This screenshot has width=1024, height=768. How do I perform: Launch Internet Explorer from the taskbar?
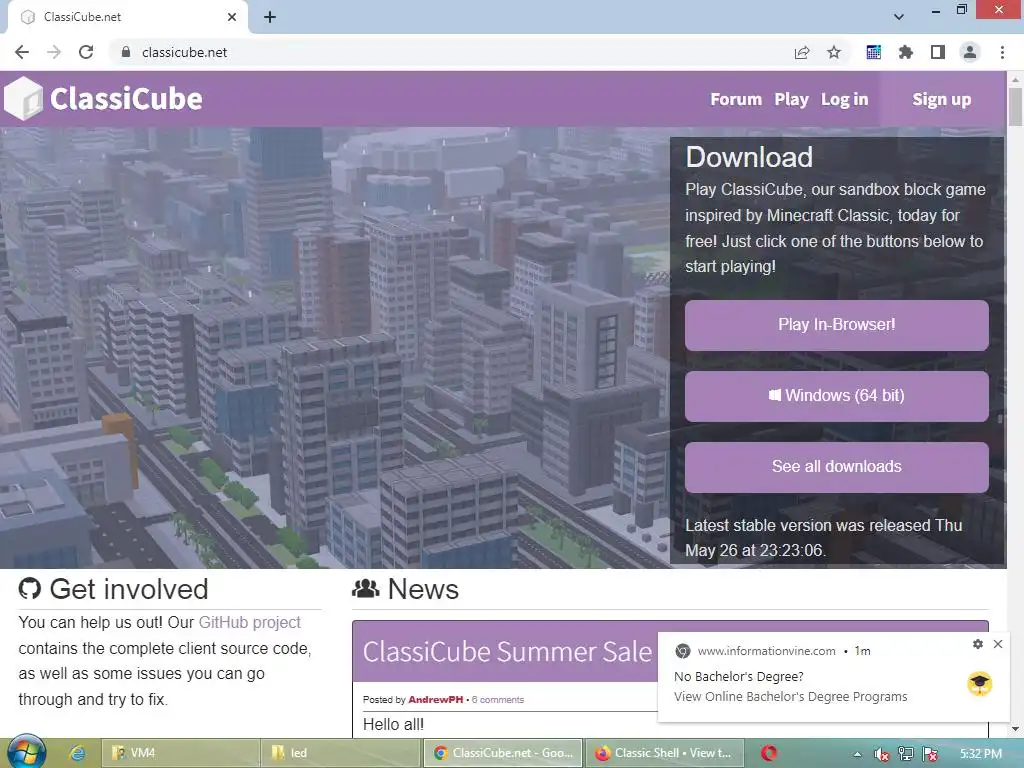77,753
